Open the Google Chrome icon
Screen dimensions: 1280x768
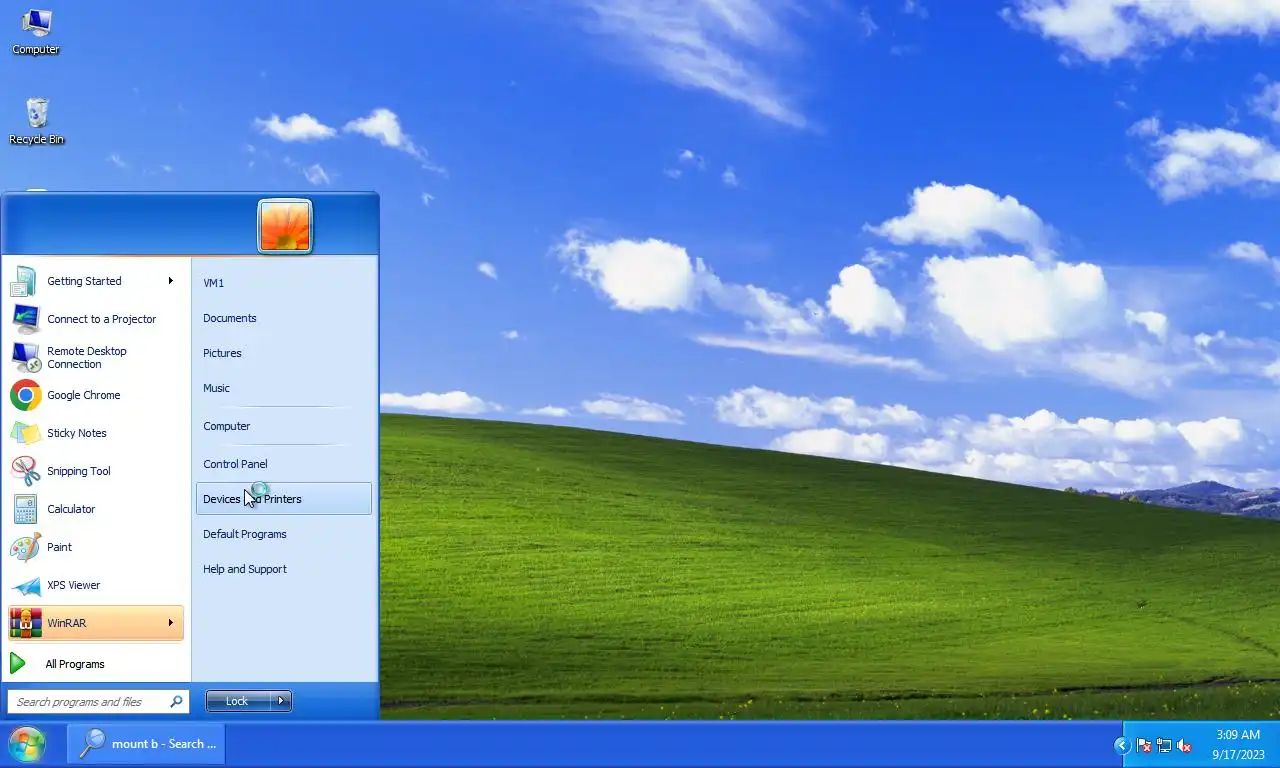25,395
